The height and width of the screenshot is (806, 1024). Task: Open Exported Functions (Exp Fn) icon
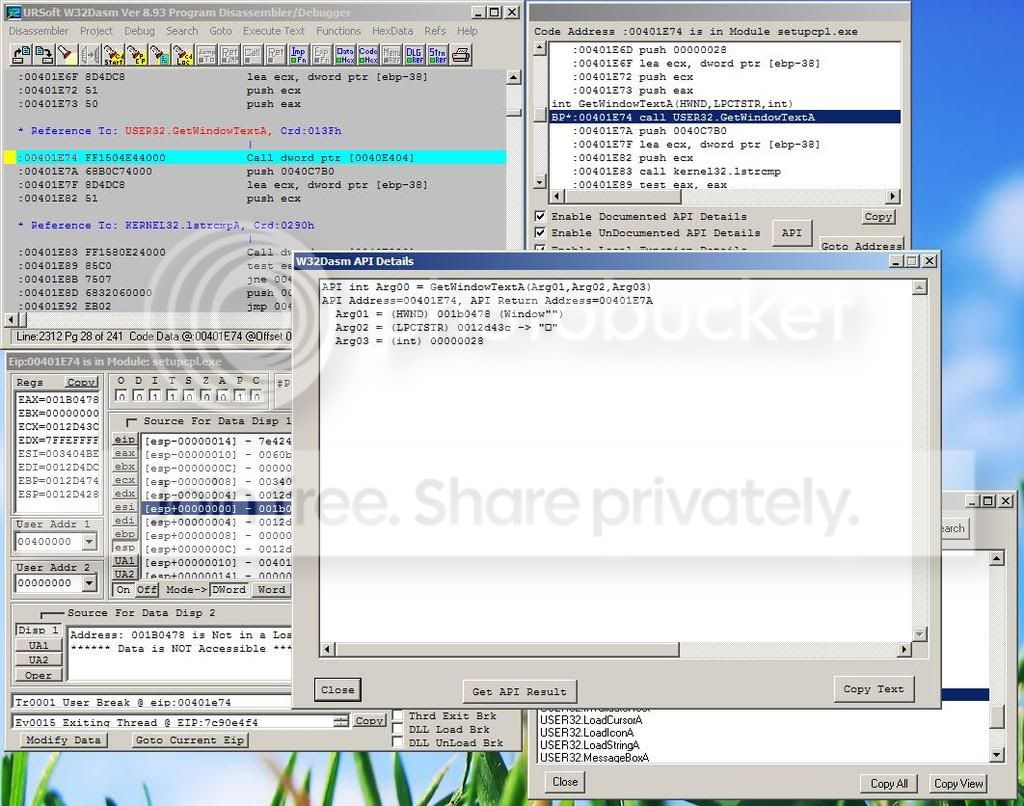coord(321,55)
